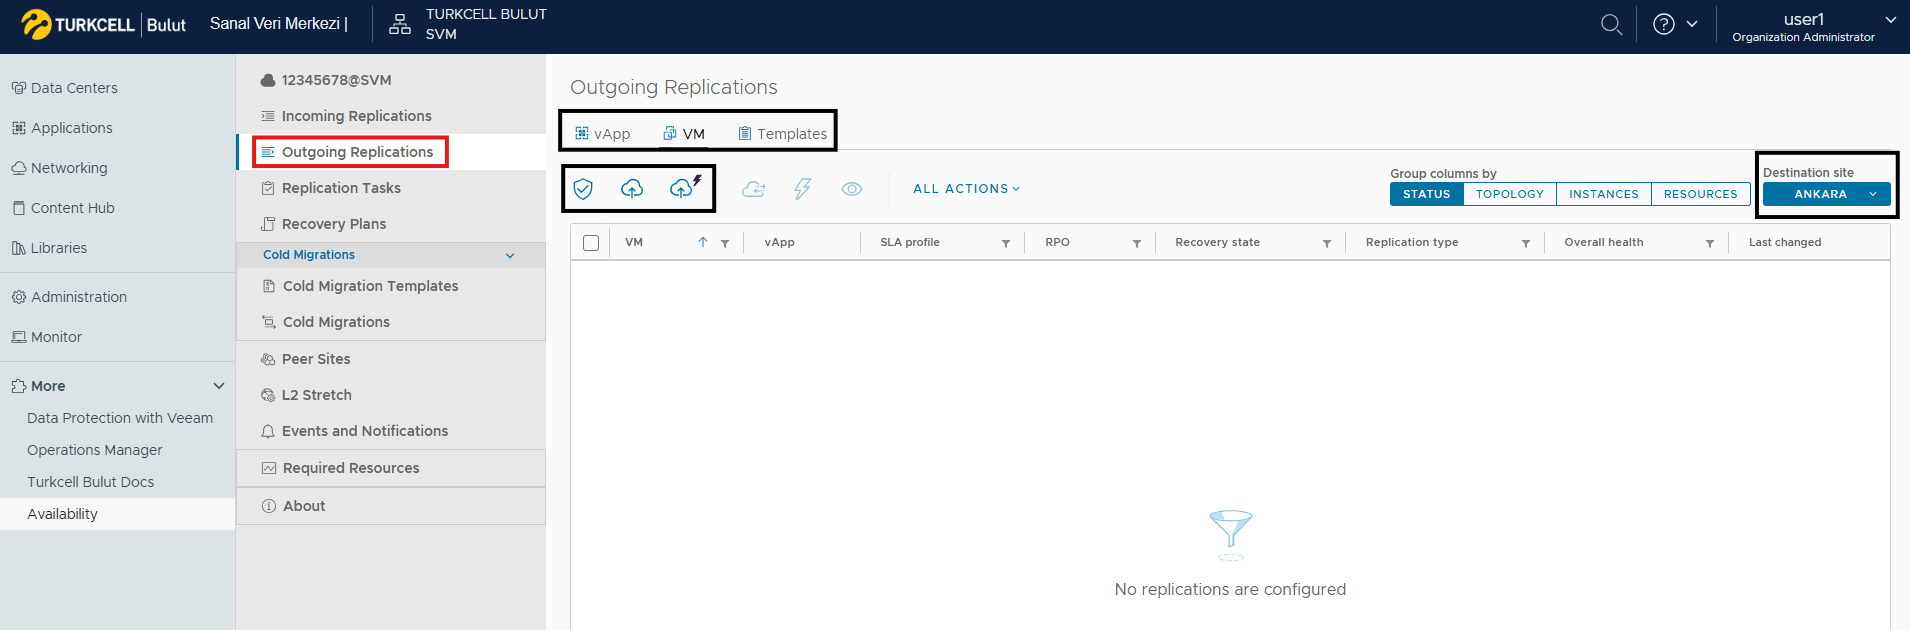The height and width of the screenshot is (630, 1910).
Task: Click the Recovery Plans icon
Action: point(268,224)
